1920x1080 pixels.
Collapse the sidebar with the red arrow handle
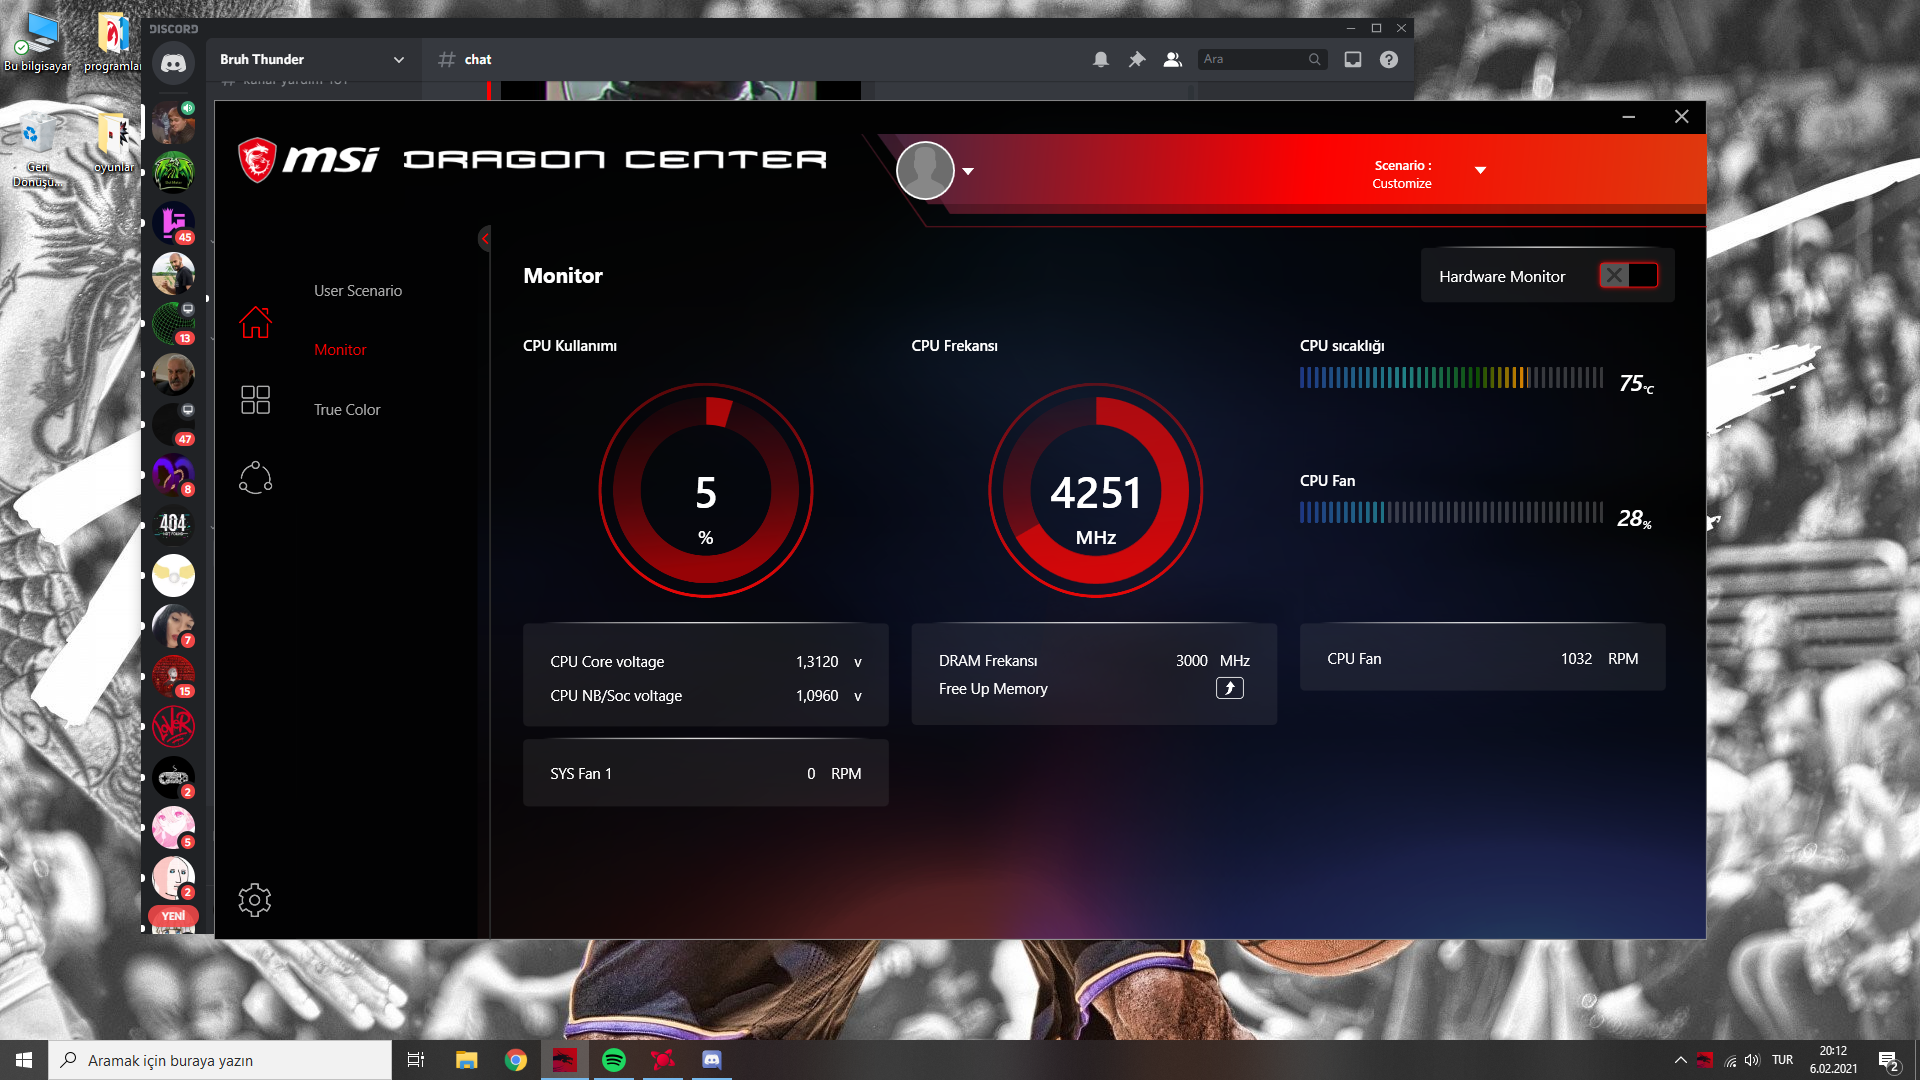(x=485, y=238)
